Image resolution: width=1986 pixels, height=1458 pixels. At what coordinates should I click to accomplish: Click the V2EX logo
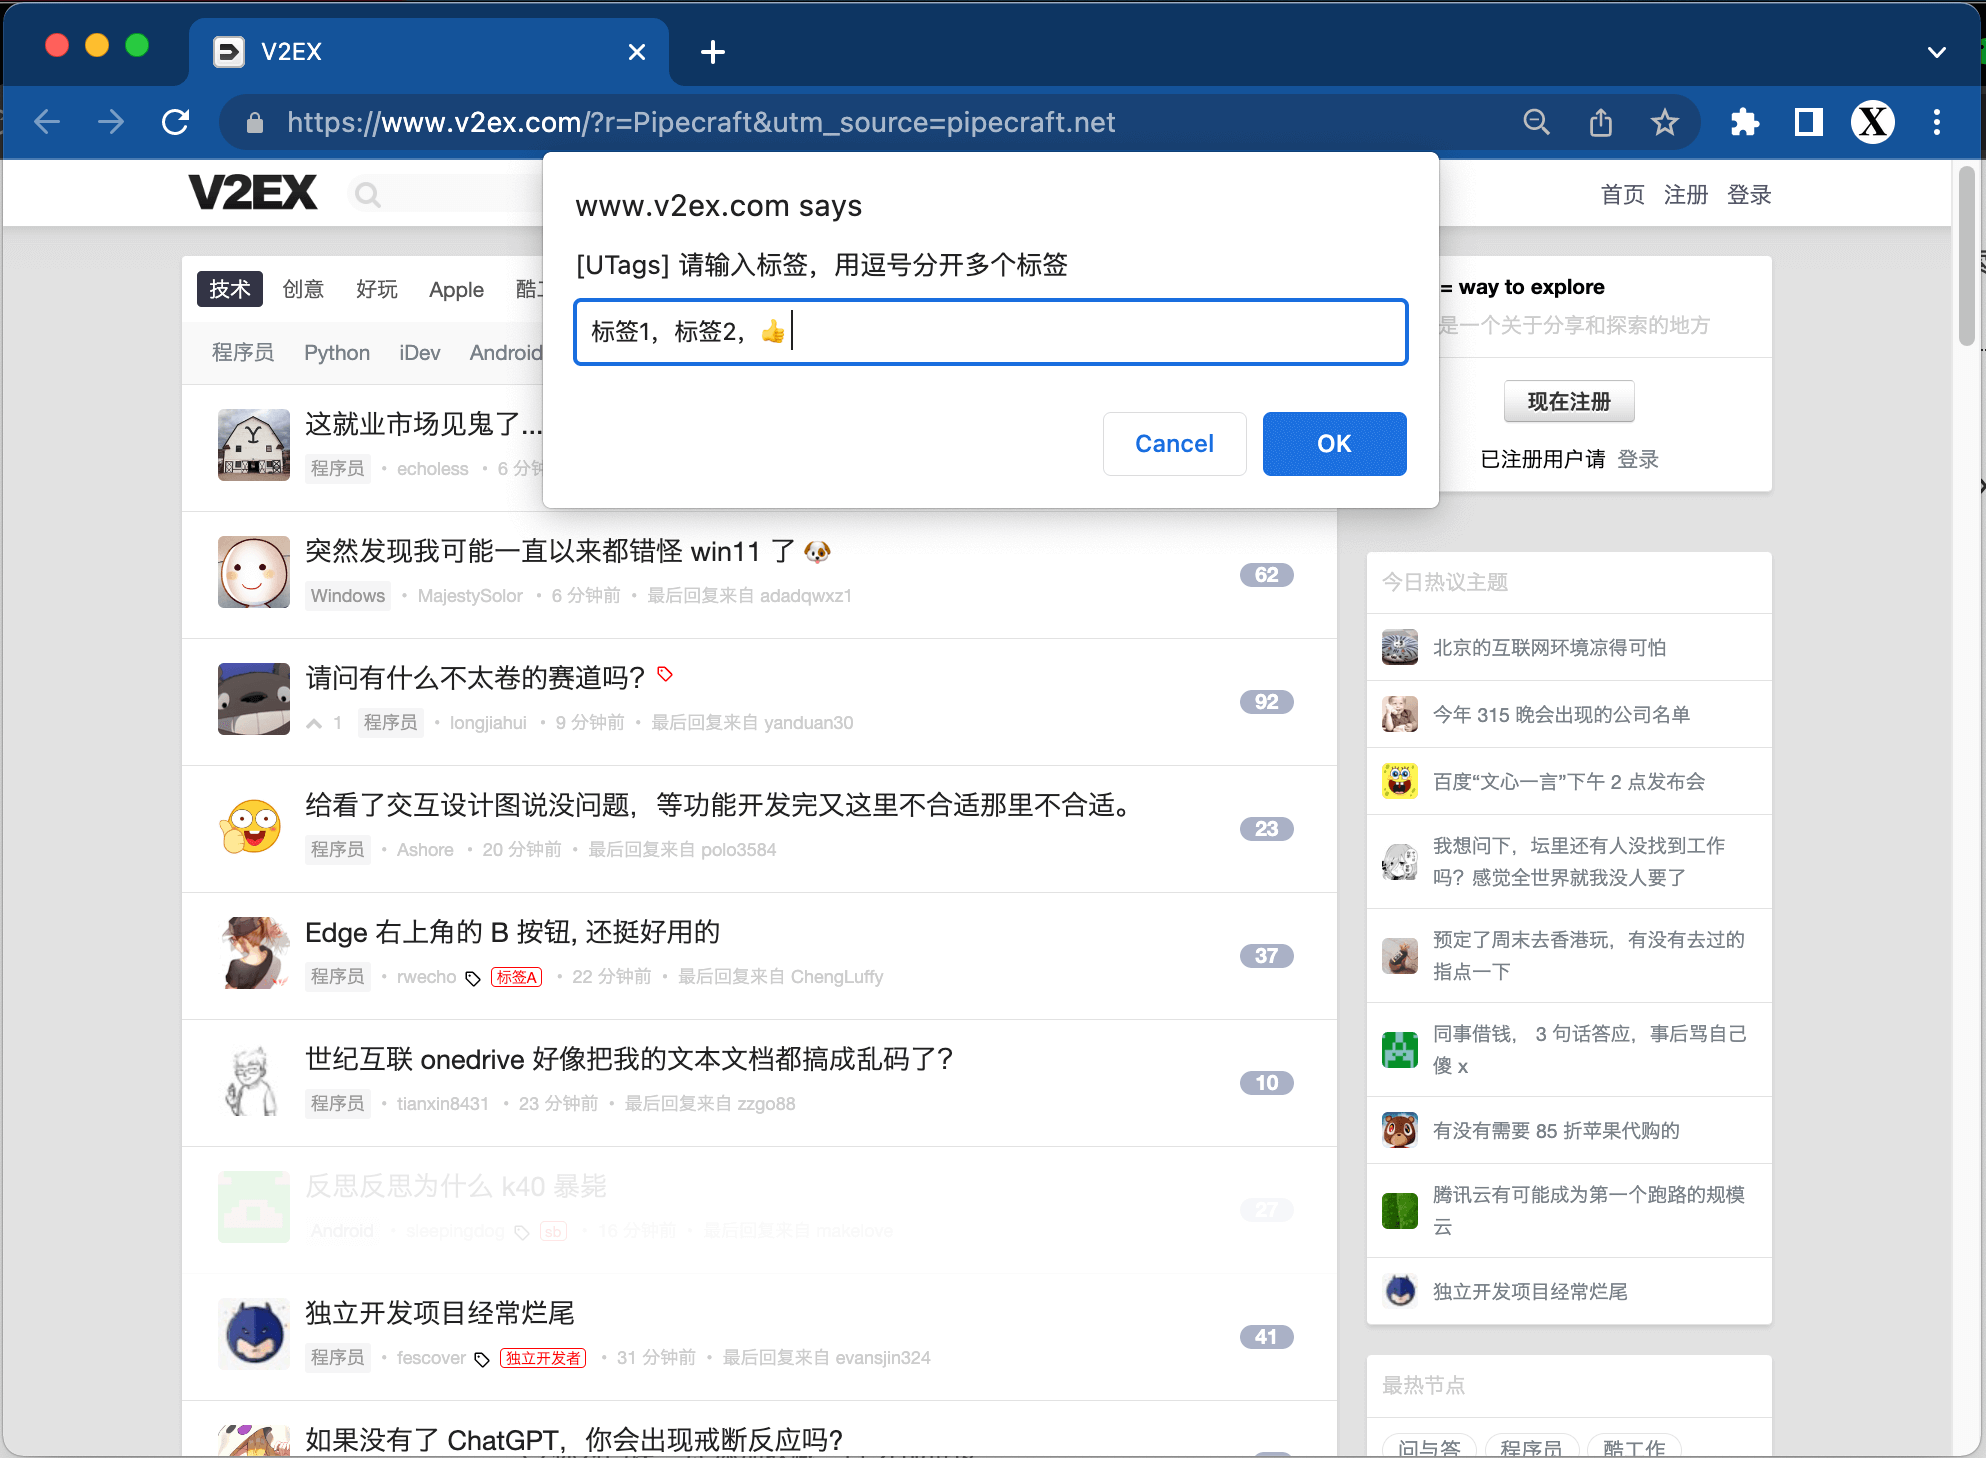click(x=253, y=193)
